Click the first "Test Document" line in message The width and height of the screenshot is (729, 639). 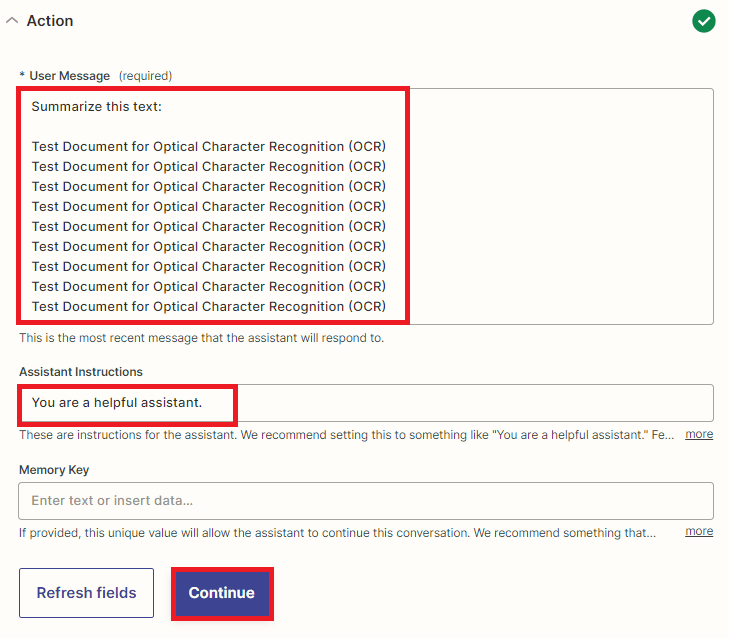point(208,146)
